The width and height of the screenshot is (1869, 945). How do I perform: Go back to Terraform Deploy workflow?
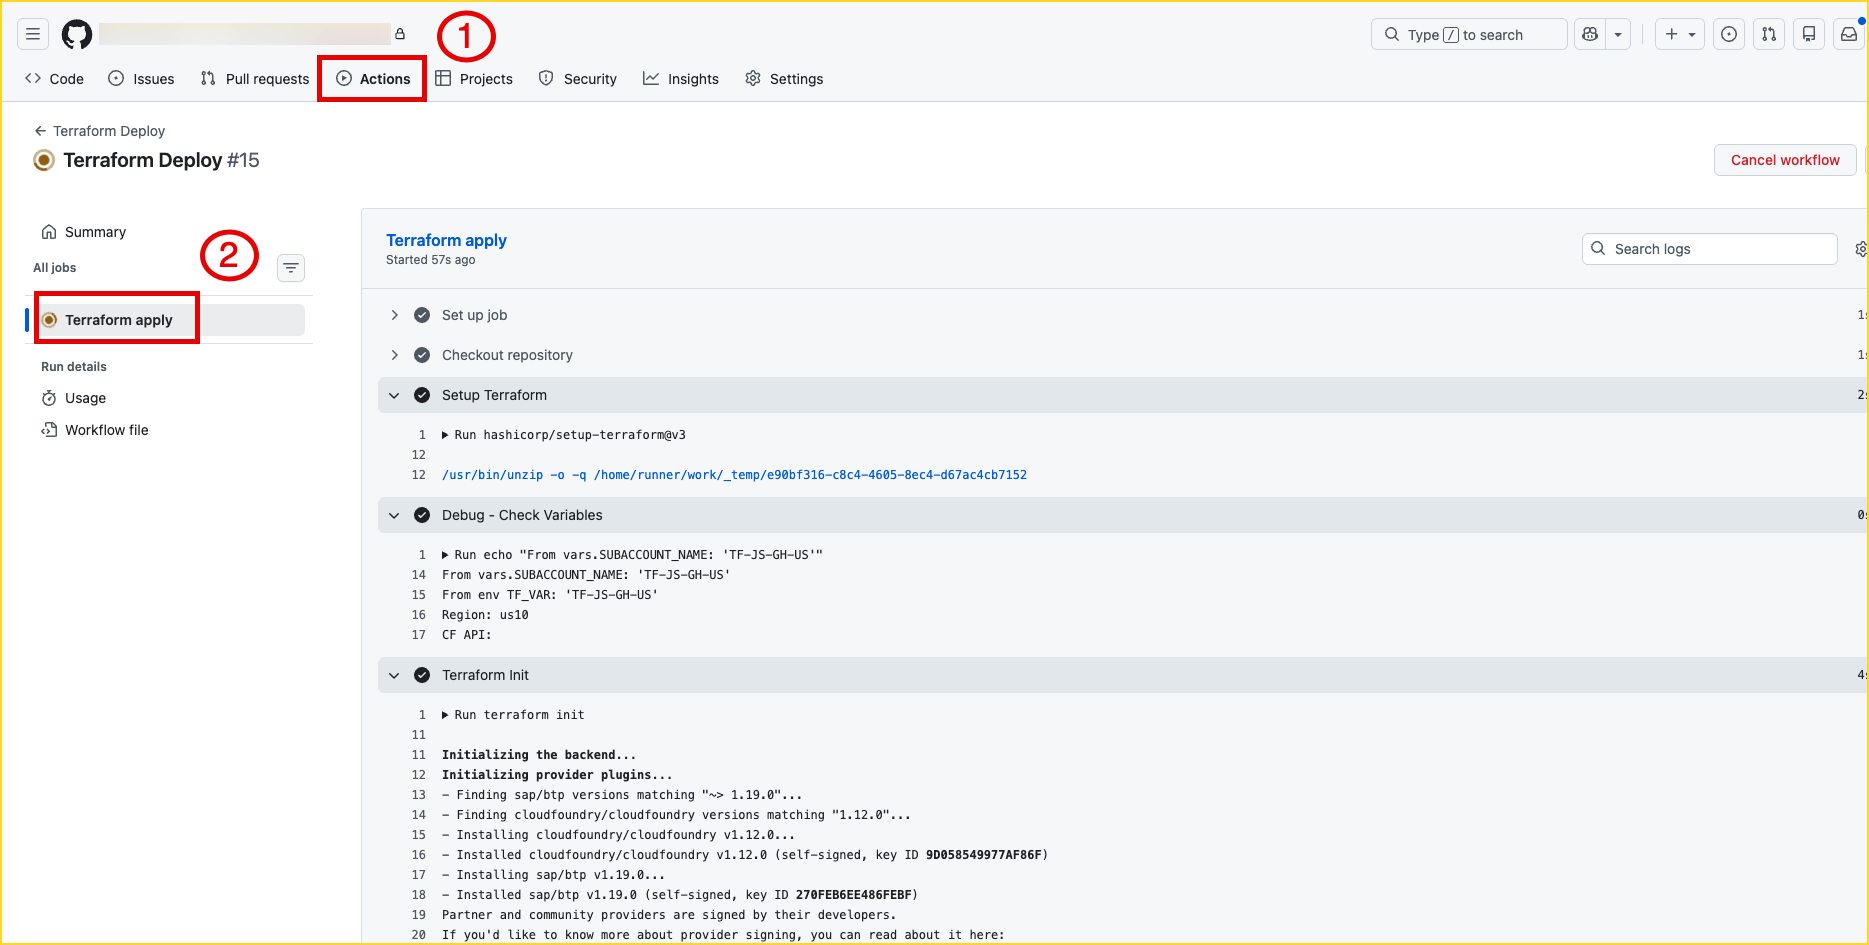tap(99, 131)
